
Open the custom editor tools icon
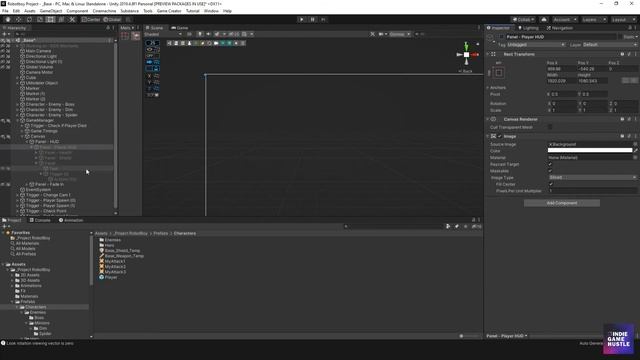coord(72,19)
